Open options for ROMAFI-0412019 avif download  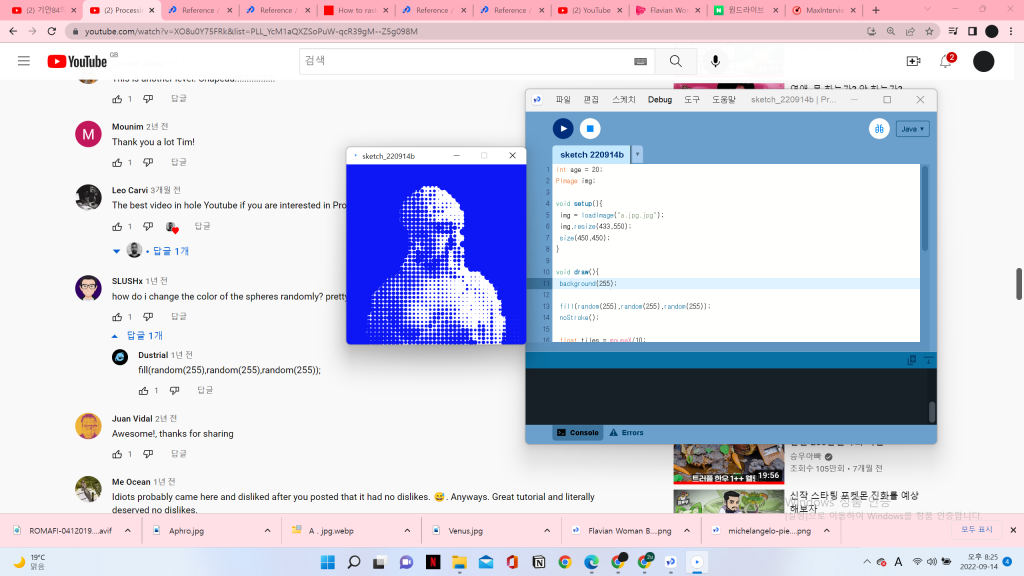point(128,531)
